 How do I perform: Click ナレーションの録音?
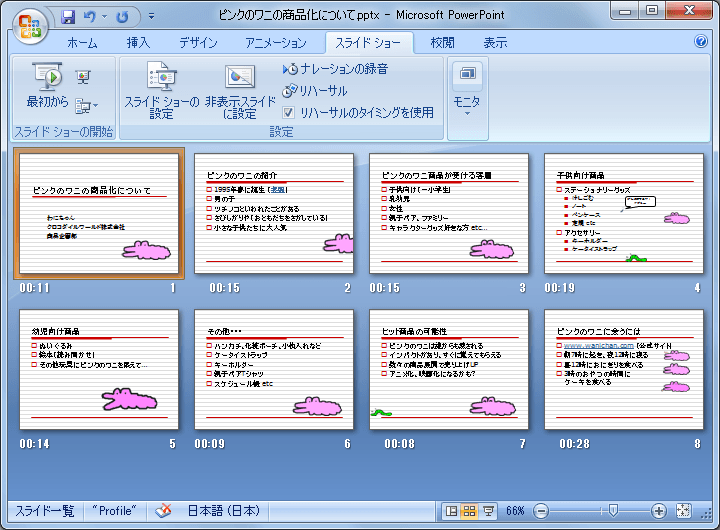335,69
